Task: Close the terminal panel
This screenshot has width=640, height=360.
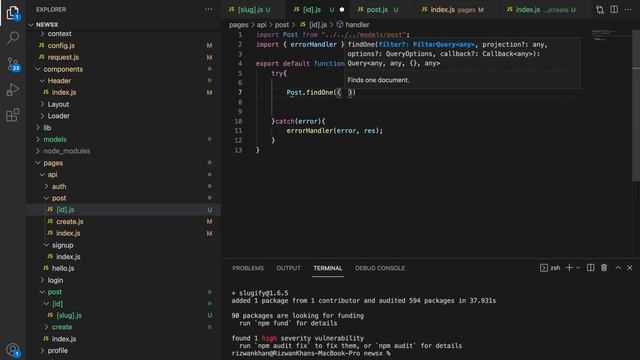Action: pos(630,268)
